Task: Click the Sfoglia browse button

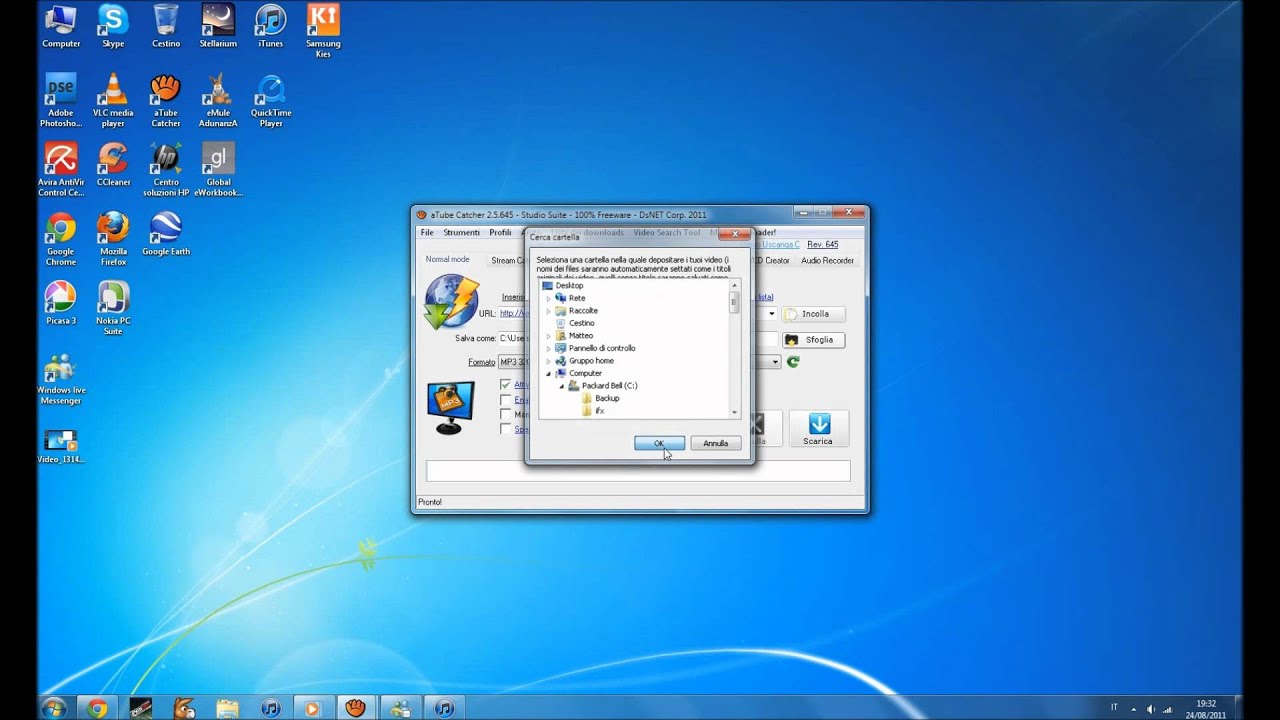Action: pos(814,340)
